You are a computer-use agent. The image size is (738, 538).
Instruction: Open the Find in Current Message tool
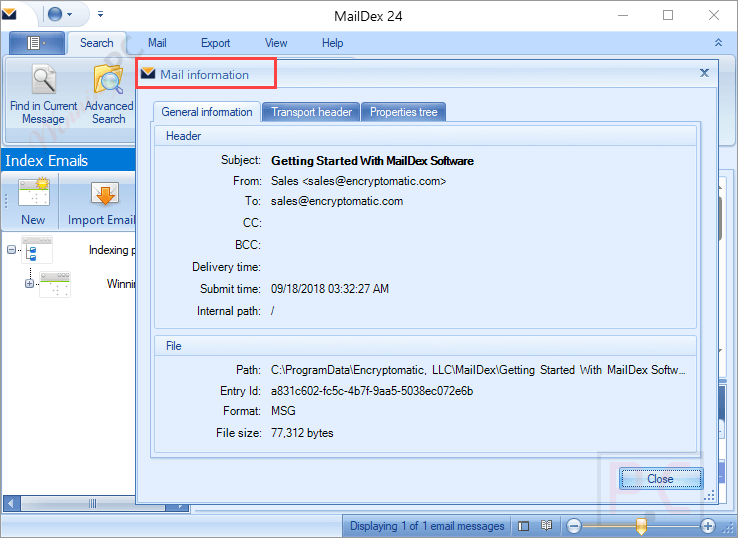(x=43, y=95)
